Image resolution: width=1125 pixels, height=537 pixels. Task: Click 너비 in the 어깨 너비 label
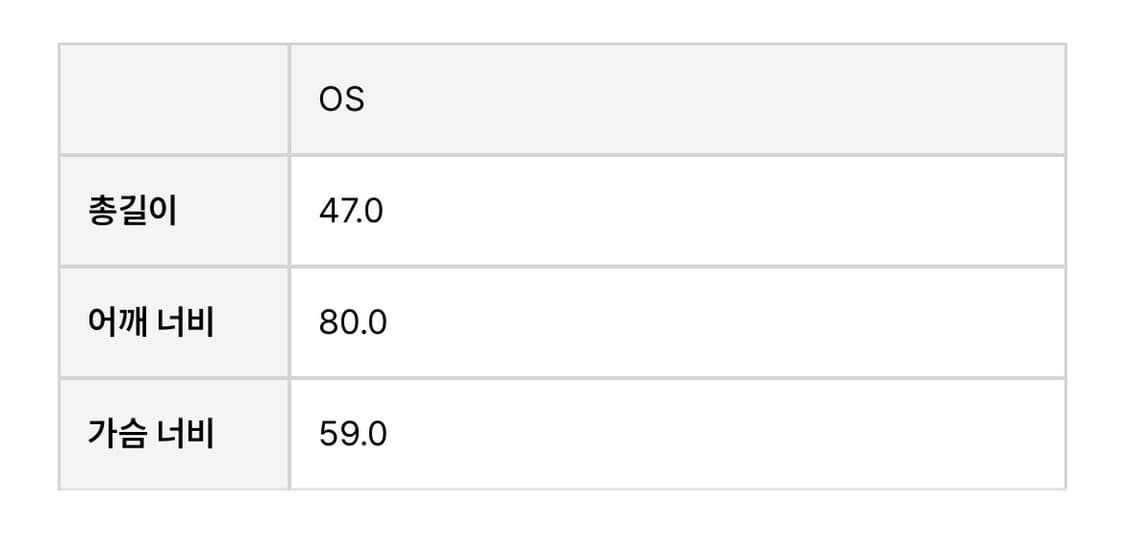point(187,323)
